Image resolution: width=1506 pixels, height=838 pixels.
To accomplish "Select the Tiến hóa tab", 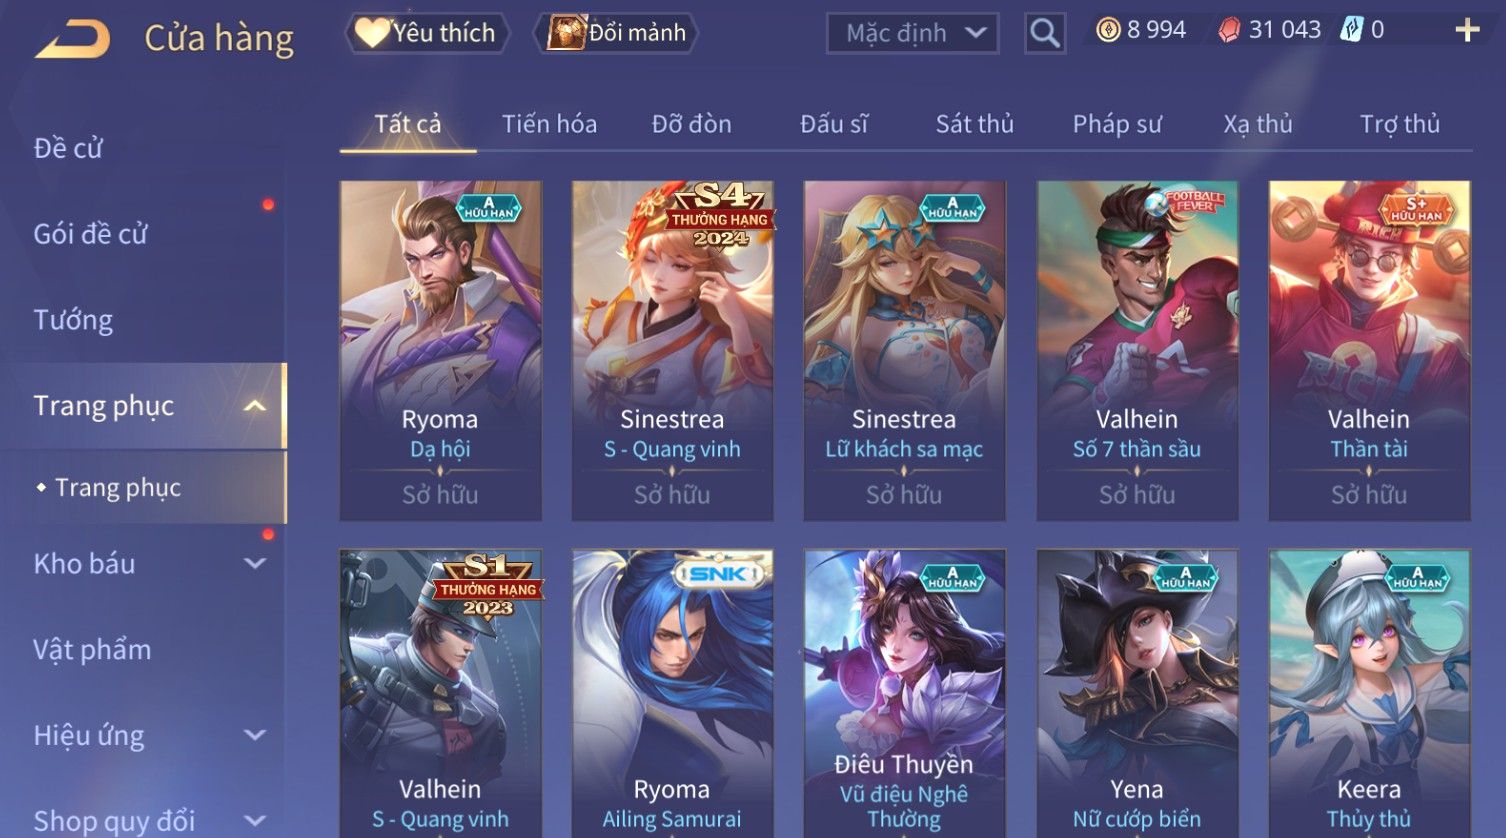I will pyautogui.click(x=549, y=124).
